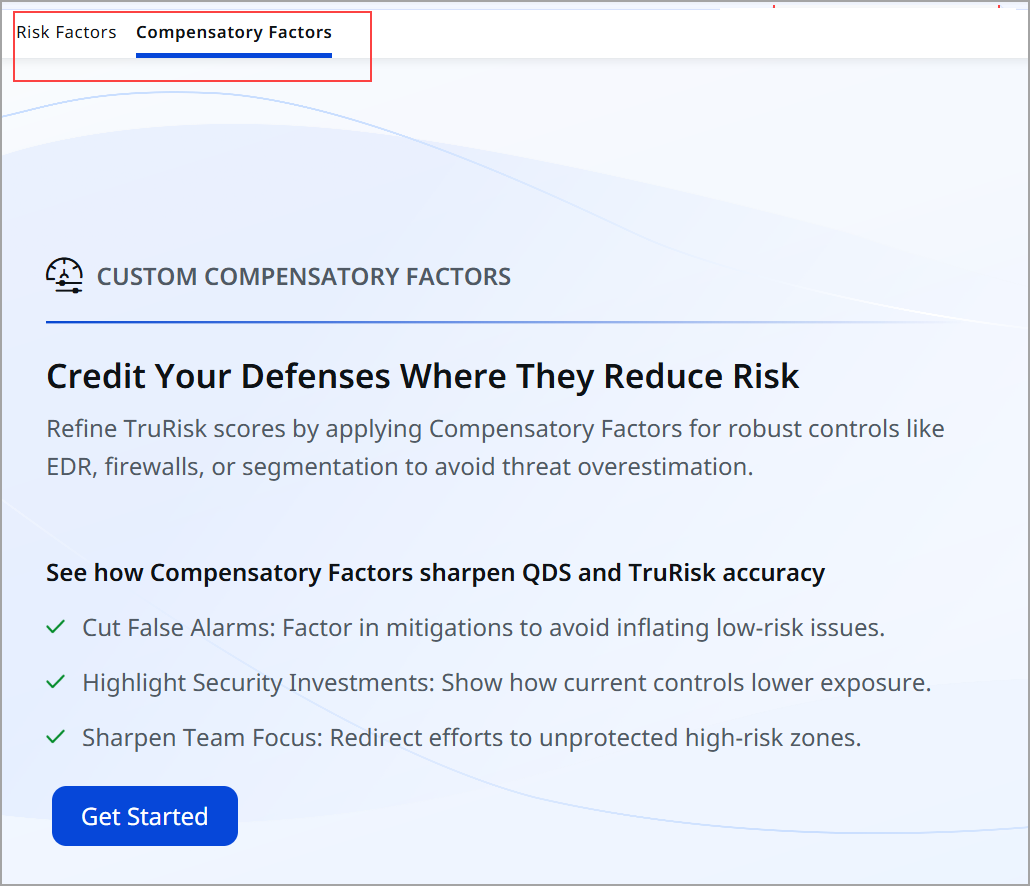This screenshot has height=886, width=1030.
Task: Click the See how Compensatory Factors subheading
Action: pyautogui.click(x=435, y=572)
